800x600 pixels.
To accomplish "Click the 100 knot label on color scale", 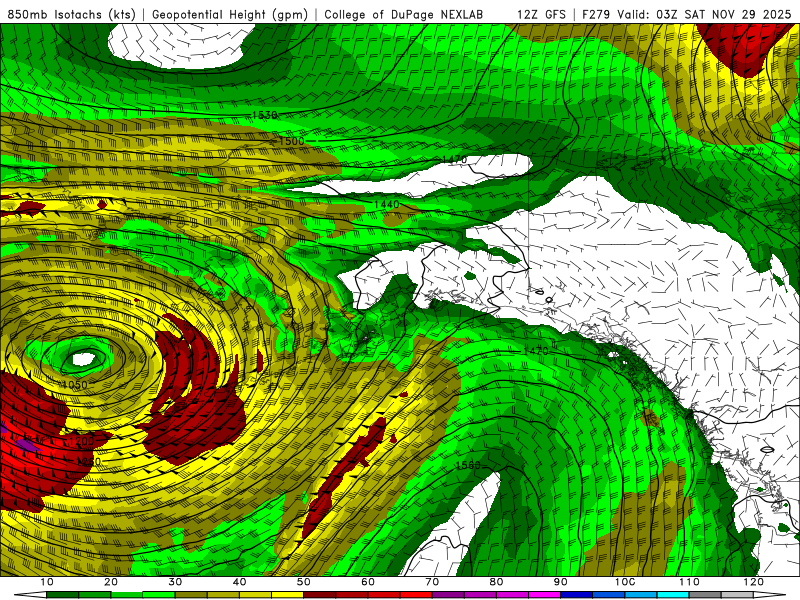I will [625, 582].
